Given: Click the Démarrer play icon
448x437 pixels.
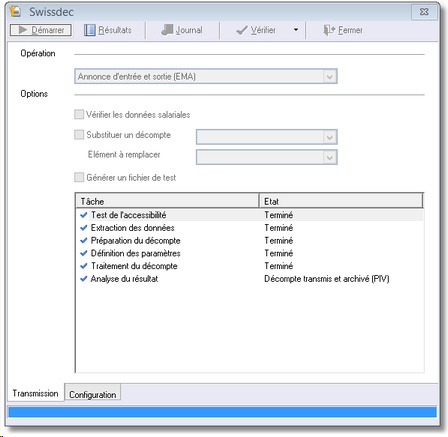Looking at the screenshot, I should pyautogui.click(x=23, y=30).
